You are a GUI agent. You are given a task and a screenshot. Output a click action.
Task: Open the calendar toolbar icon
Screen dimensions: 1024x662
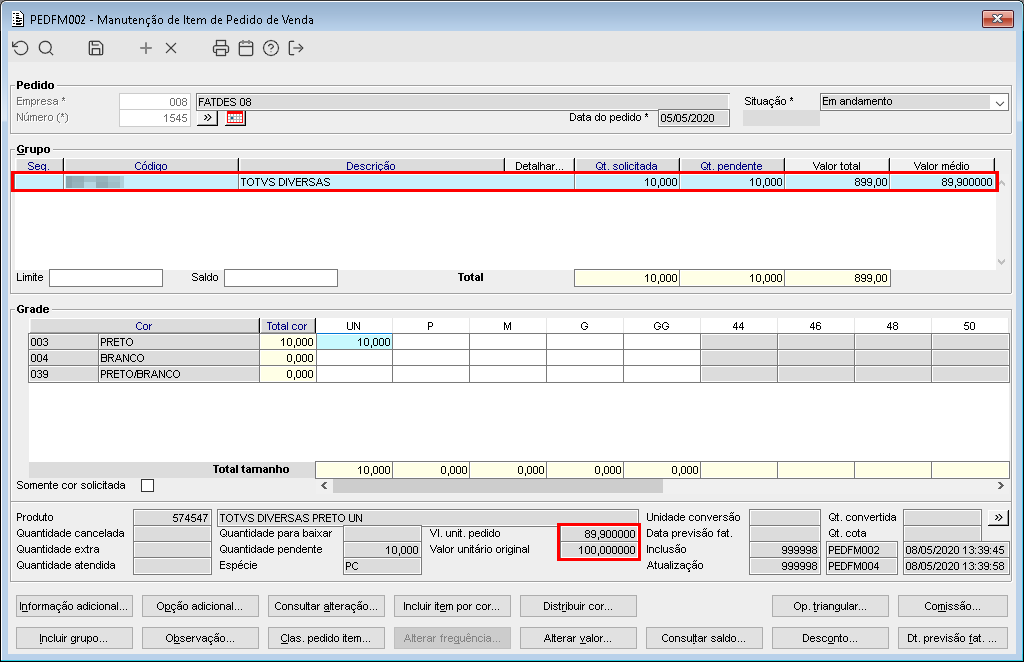(246, 48)
